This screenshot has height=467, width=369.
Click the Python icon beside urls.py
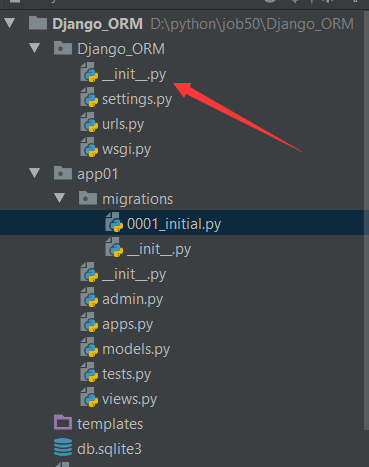pyautogui.click(x=89, y=123)
